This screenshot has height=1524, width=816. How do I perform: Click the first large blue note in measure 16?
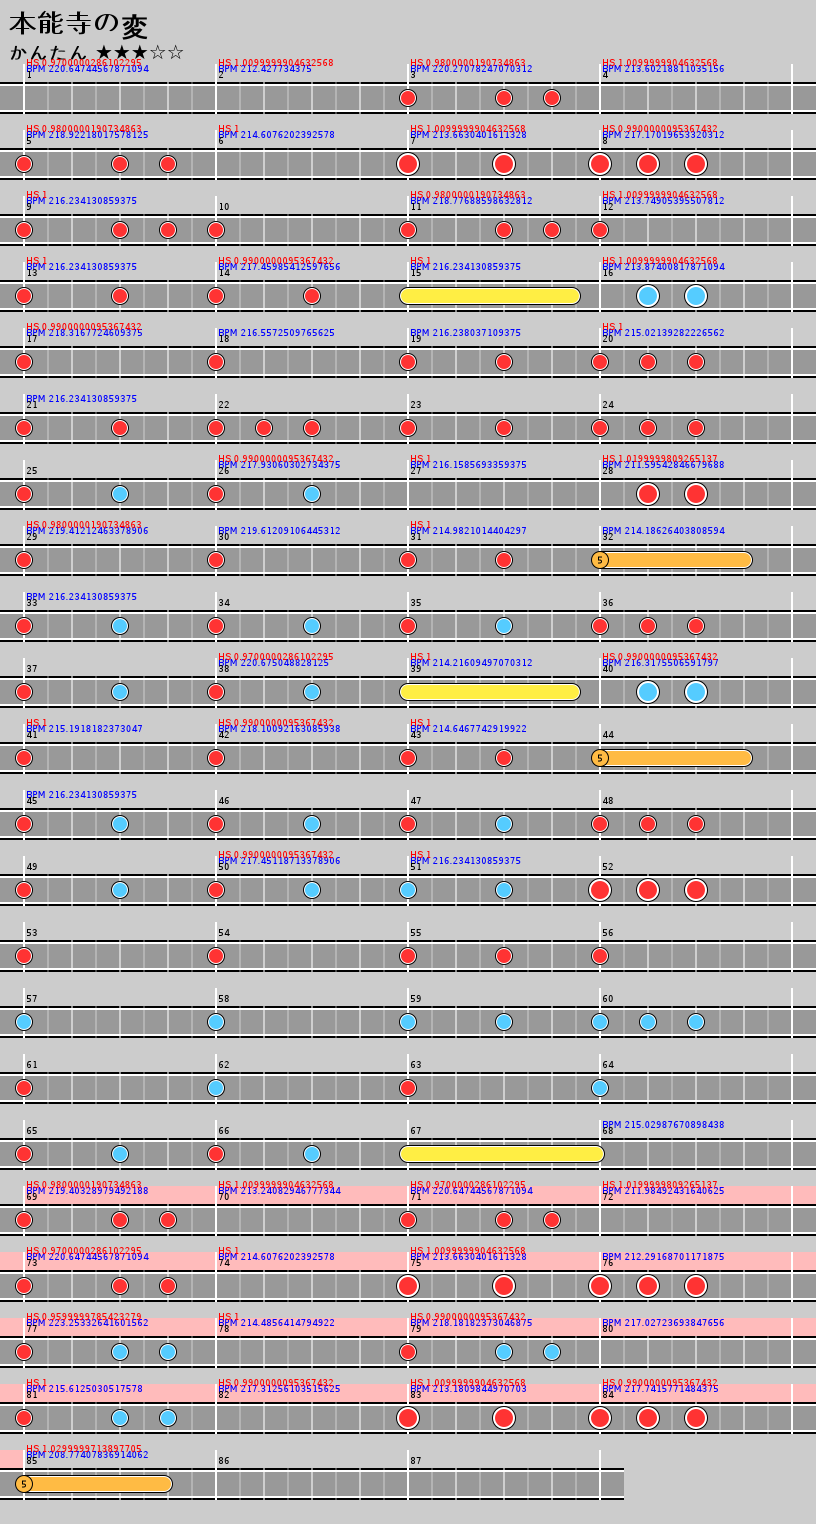(648, 296)
